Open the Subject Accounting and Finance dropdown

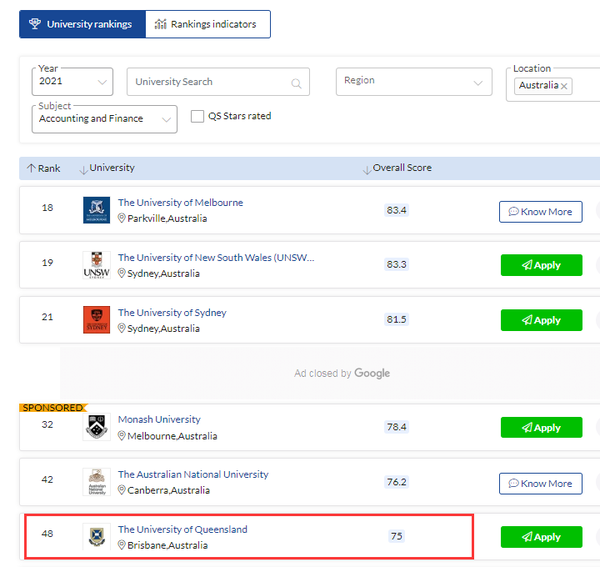(x=104, y=119)
